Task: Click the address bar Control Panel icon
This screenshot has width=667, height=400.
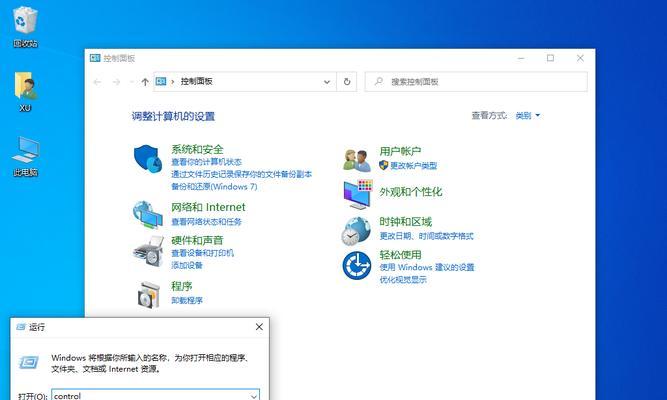Action: coord(161,81)
